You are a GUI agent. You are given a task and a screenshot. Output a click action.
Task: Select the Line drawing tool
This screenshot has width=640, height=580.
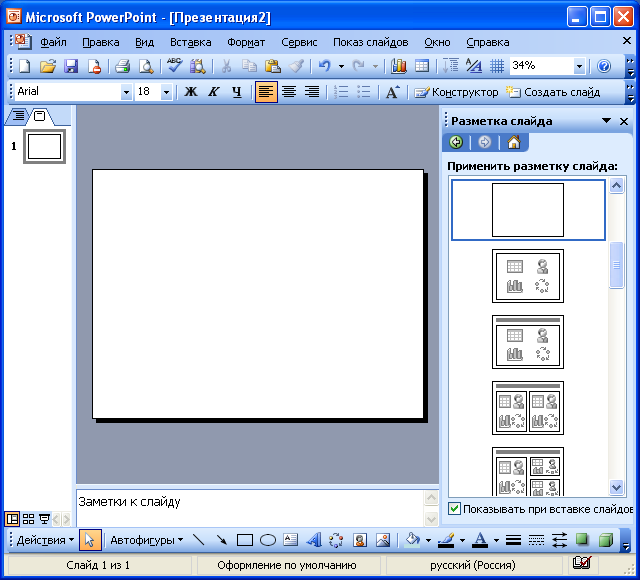click(199, 540)
